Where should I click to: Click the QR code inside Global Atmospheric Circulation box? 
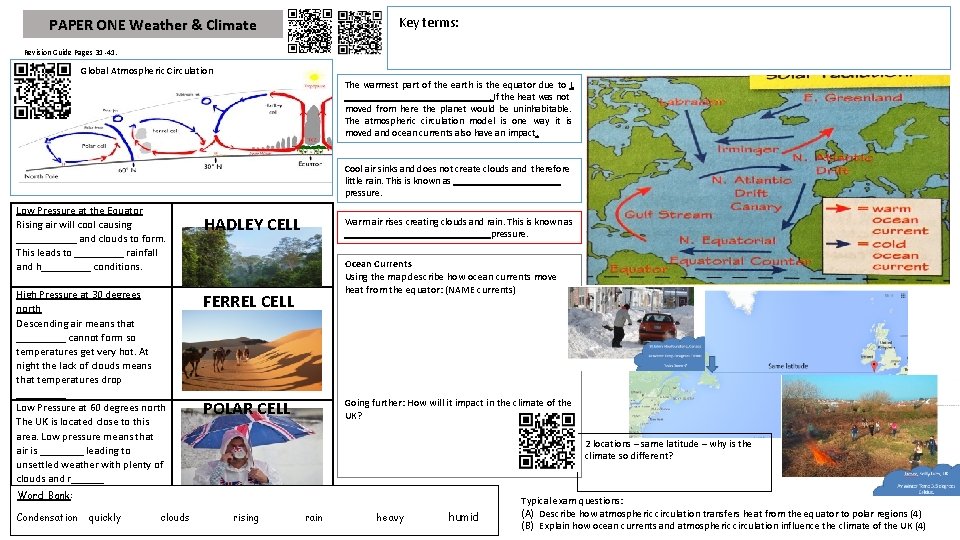coord(42,91)
